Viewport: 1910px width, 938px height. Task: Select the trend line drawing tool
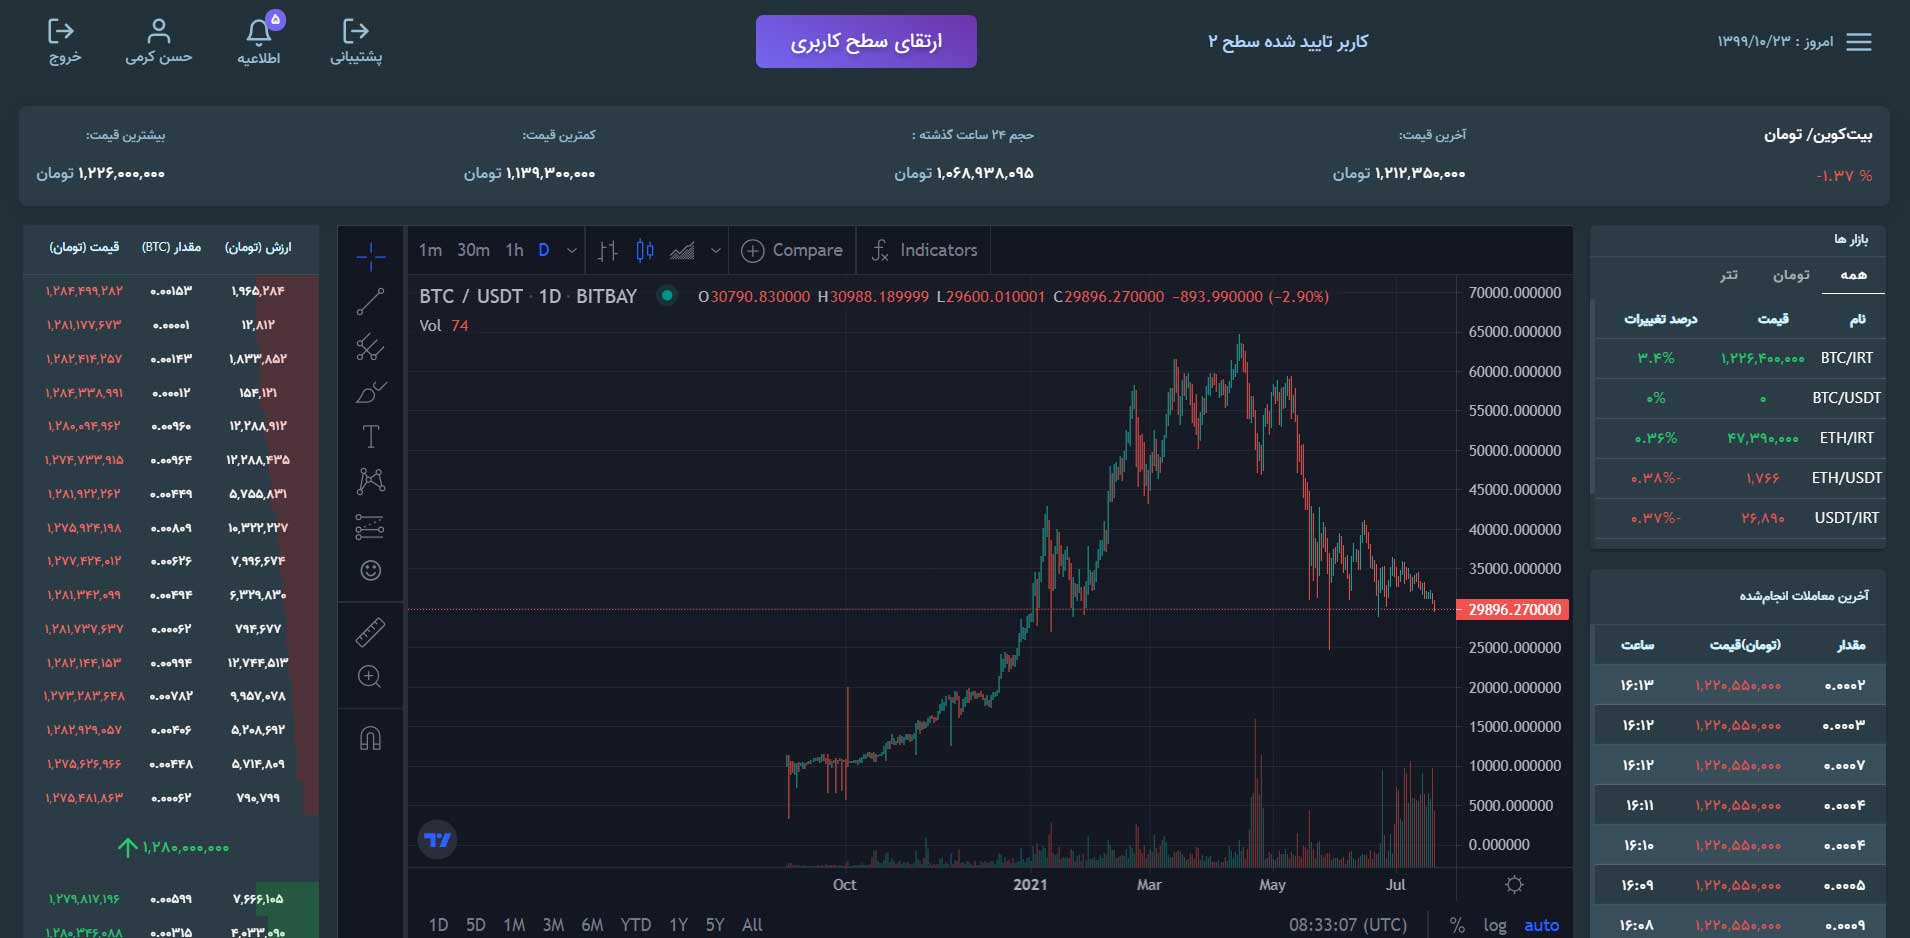[x=371, y=301]
